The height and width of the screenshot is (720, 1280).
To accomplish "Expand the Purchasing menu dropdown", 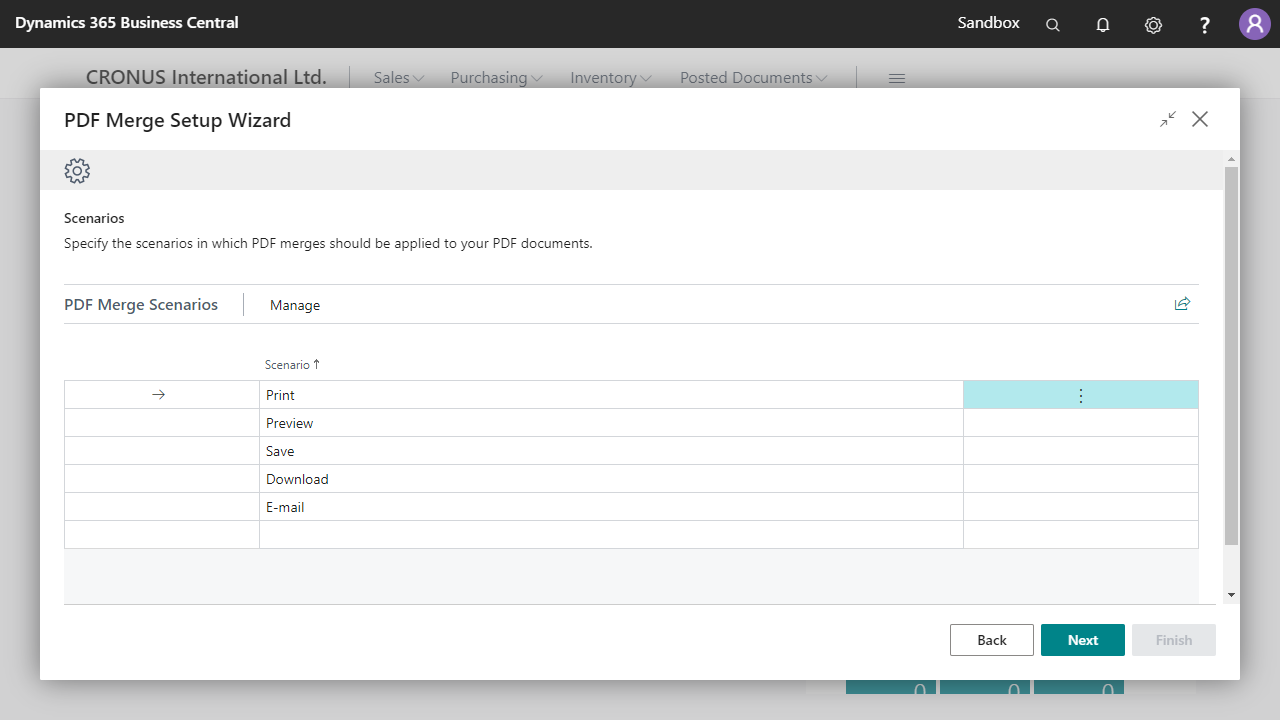I will pos(496,78).
